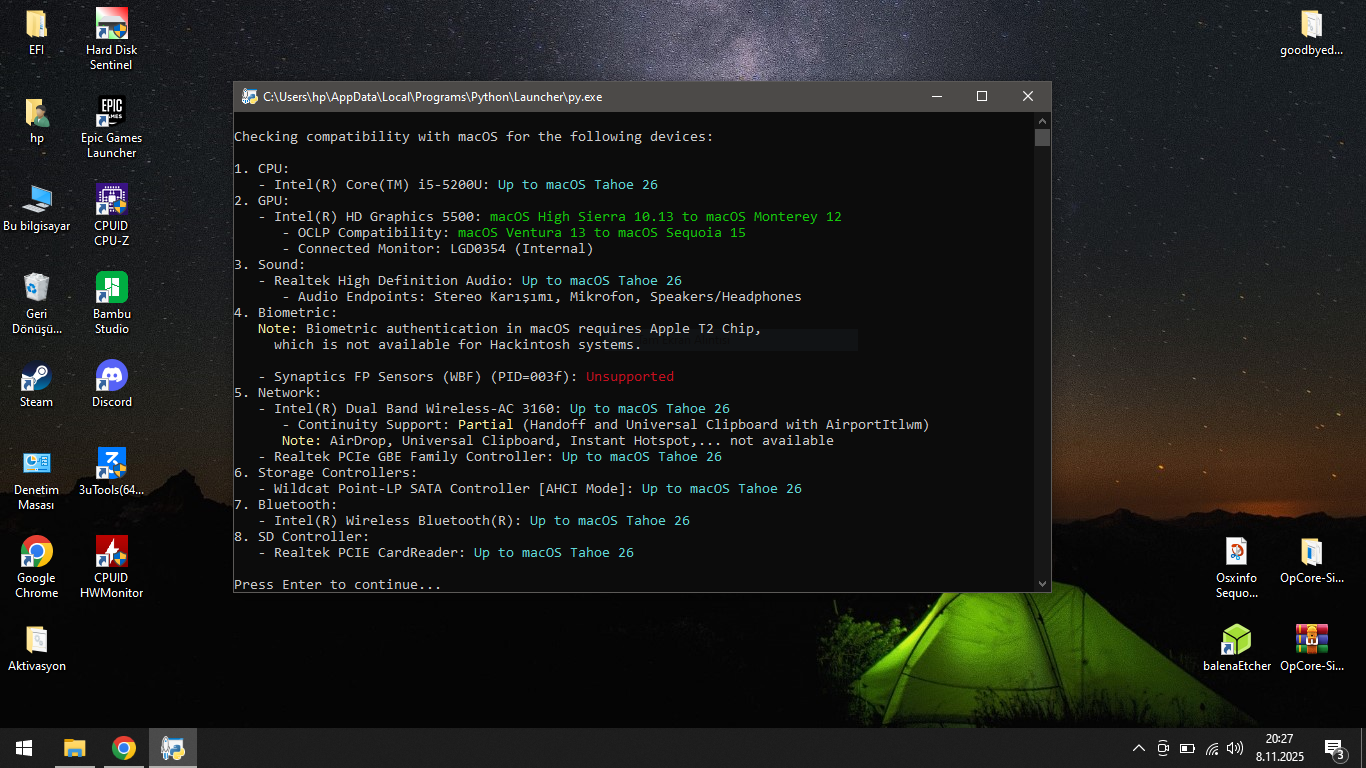
Task: Click the py.exe console title bar icon
Action: tap(249, 97)
